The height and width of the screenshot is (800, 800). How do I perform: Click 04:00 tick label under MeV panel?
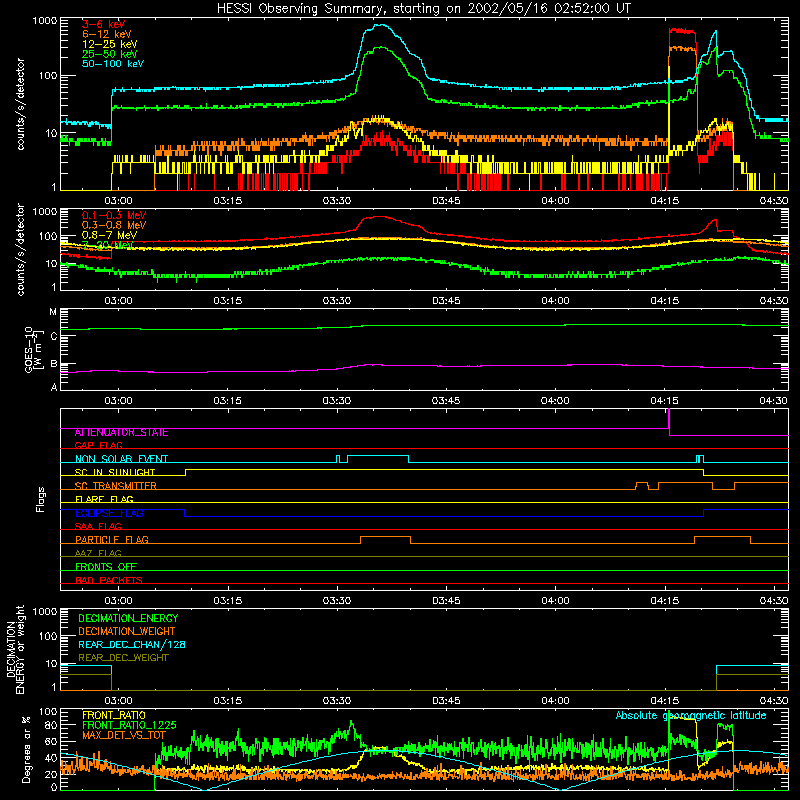(x=555, y=301)
